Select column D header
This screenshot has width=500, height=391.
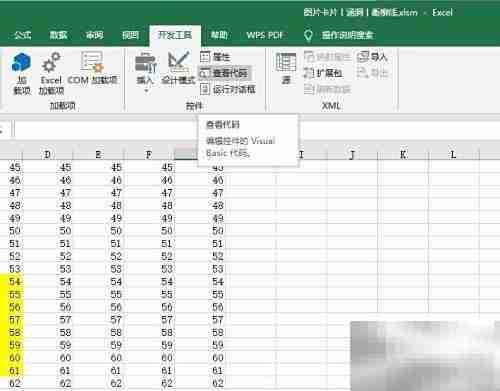pyautogui.click(x=47, y=154)
